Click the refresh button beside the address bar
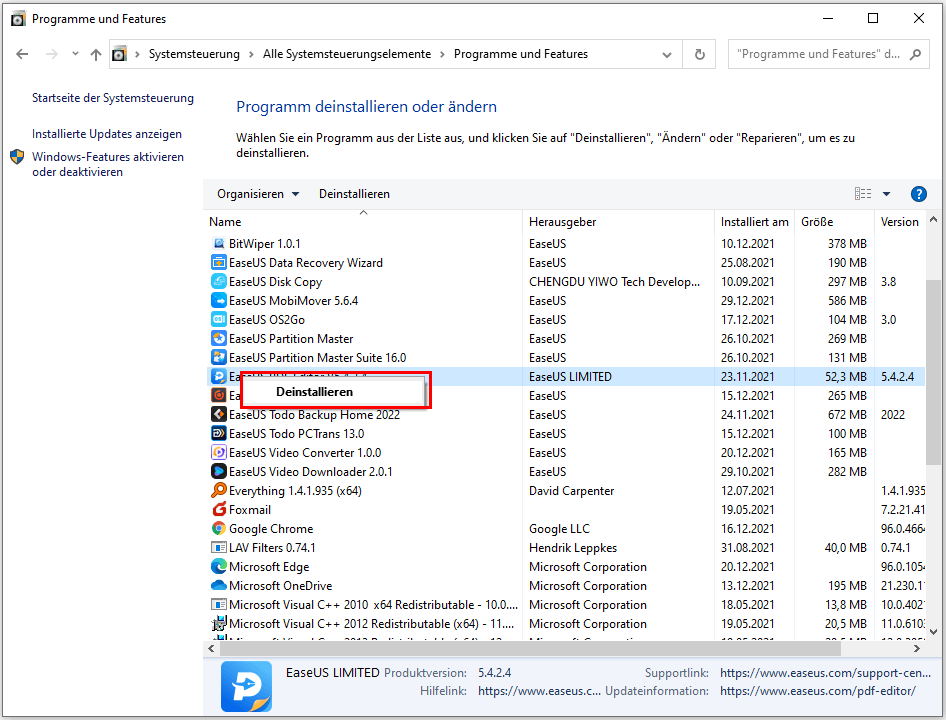Image resolution: width=946 pixels, height=720 pixels. (700, 55)
